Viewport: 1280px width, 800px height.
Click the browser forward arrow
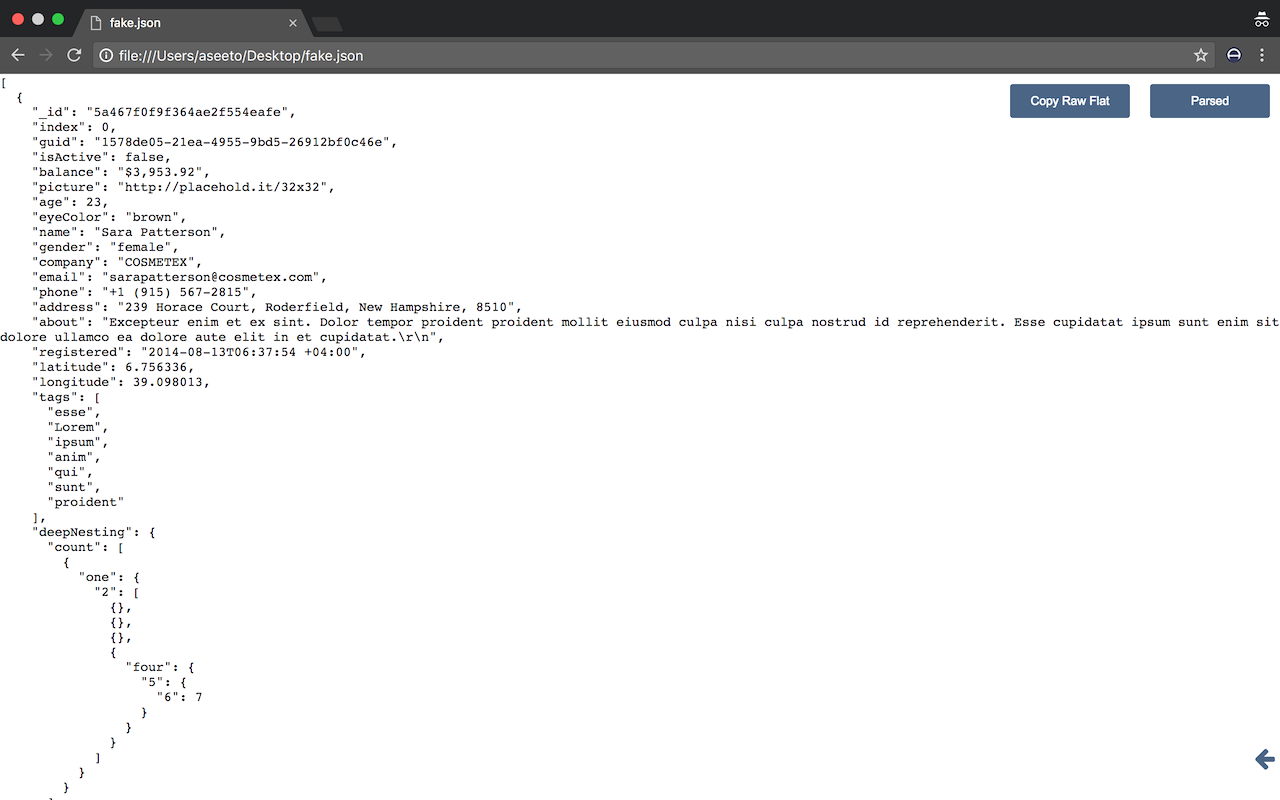pos(46,55)
